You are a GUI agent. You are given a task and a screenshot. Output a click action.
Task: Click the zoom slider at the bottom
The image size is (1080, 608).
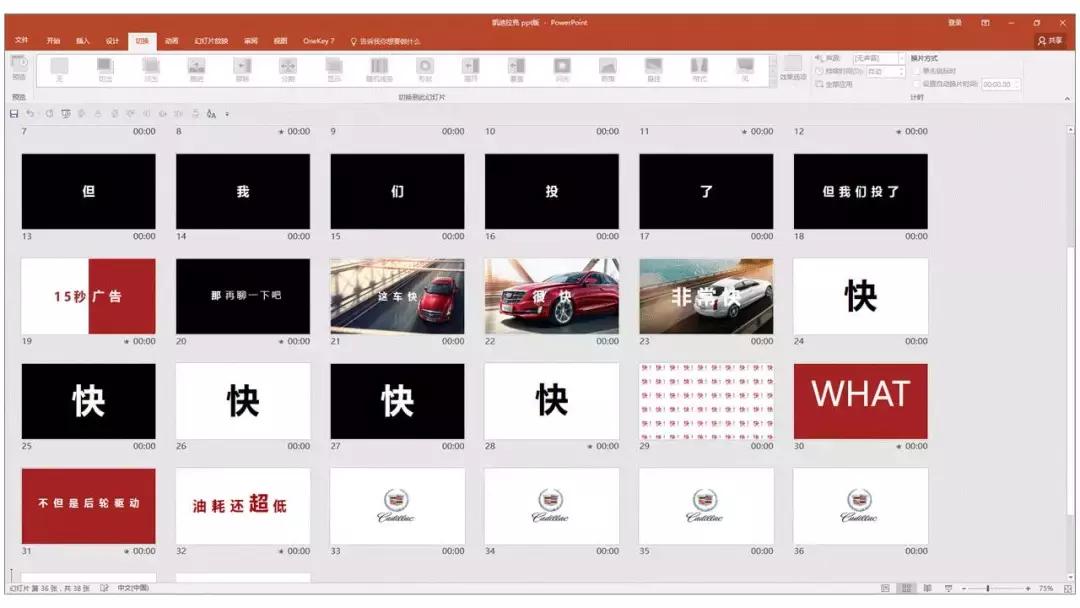tap(988, 587)
